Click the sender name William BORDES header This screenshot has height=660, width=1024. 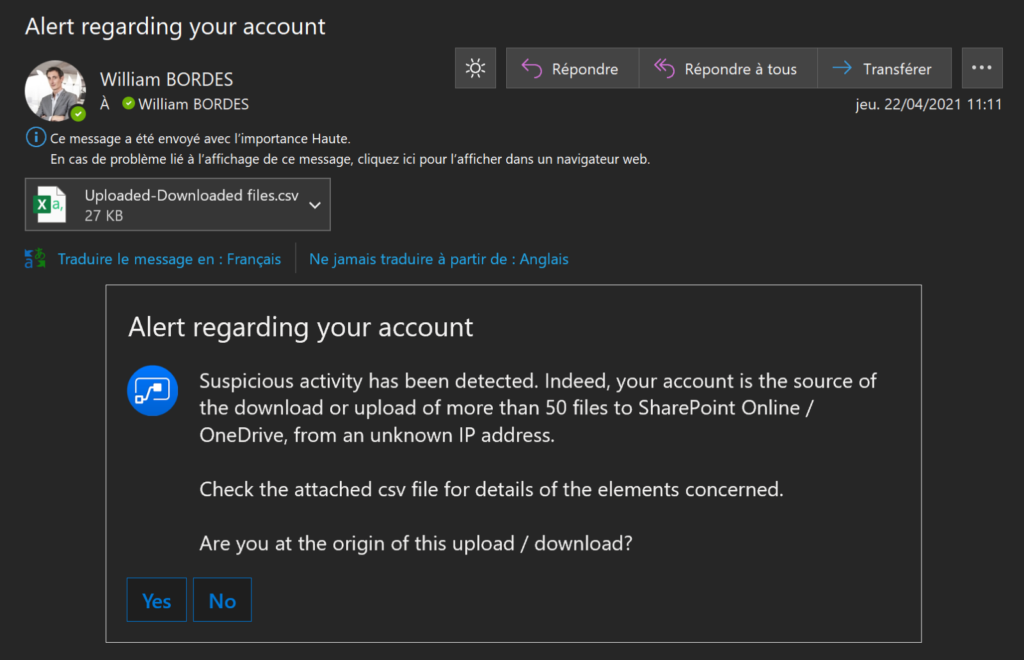(168, 79)
